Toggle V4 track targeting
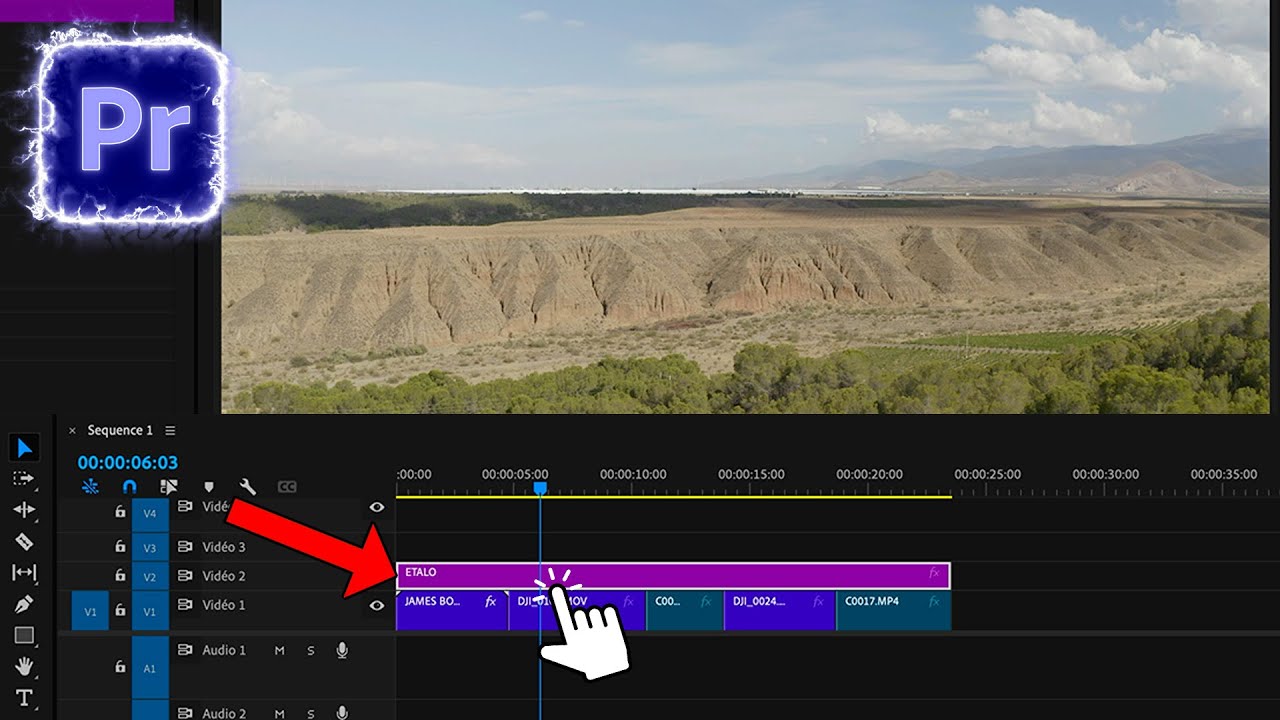The height and width of the screenshot is (720, 1280). coord(150,513)
